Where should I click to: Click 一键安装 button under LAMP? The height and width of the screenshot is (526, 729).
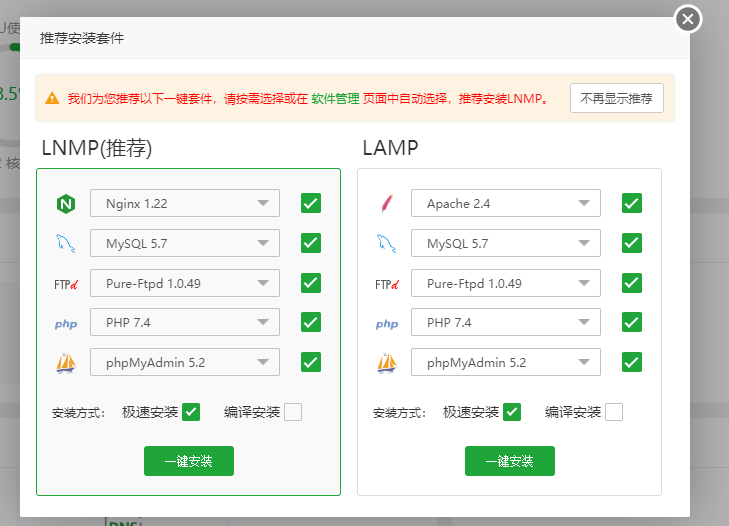(x=510, y=461)
